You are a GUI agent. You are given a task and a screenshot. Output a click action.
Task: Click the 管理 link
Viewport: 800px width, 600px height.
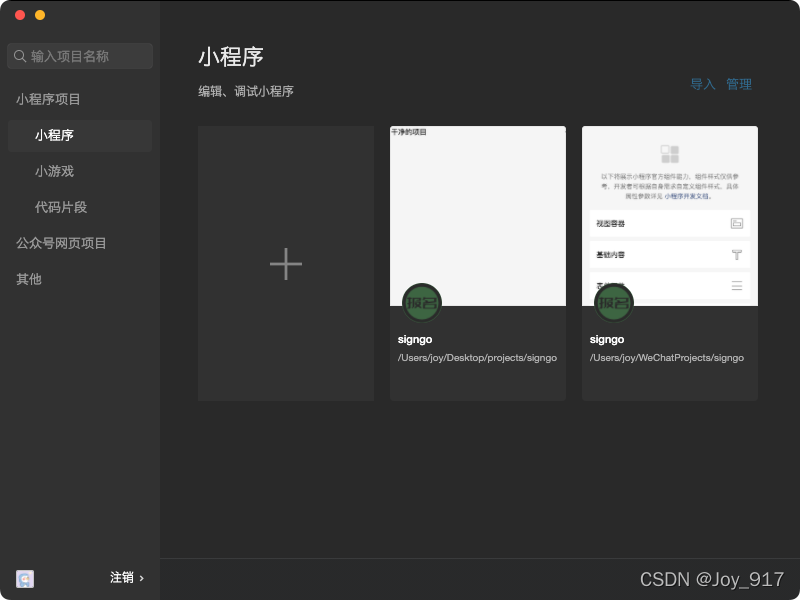click(739, 84)
